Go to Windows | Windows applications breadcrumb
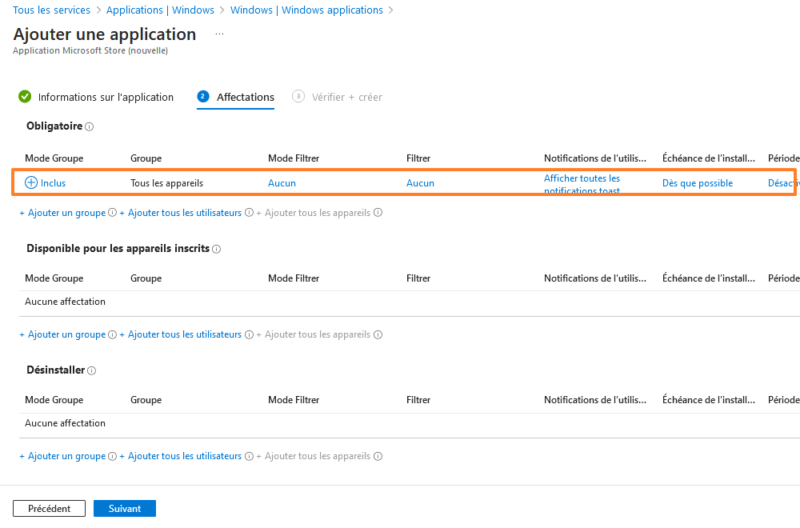This screenshot has height=528, width=800. click(x=306, y=10)
